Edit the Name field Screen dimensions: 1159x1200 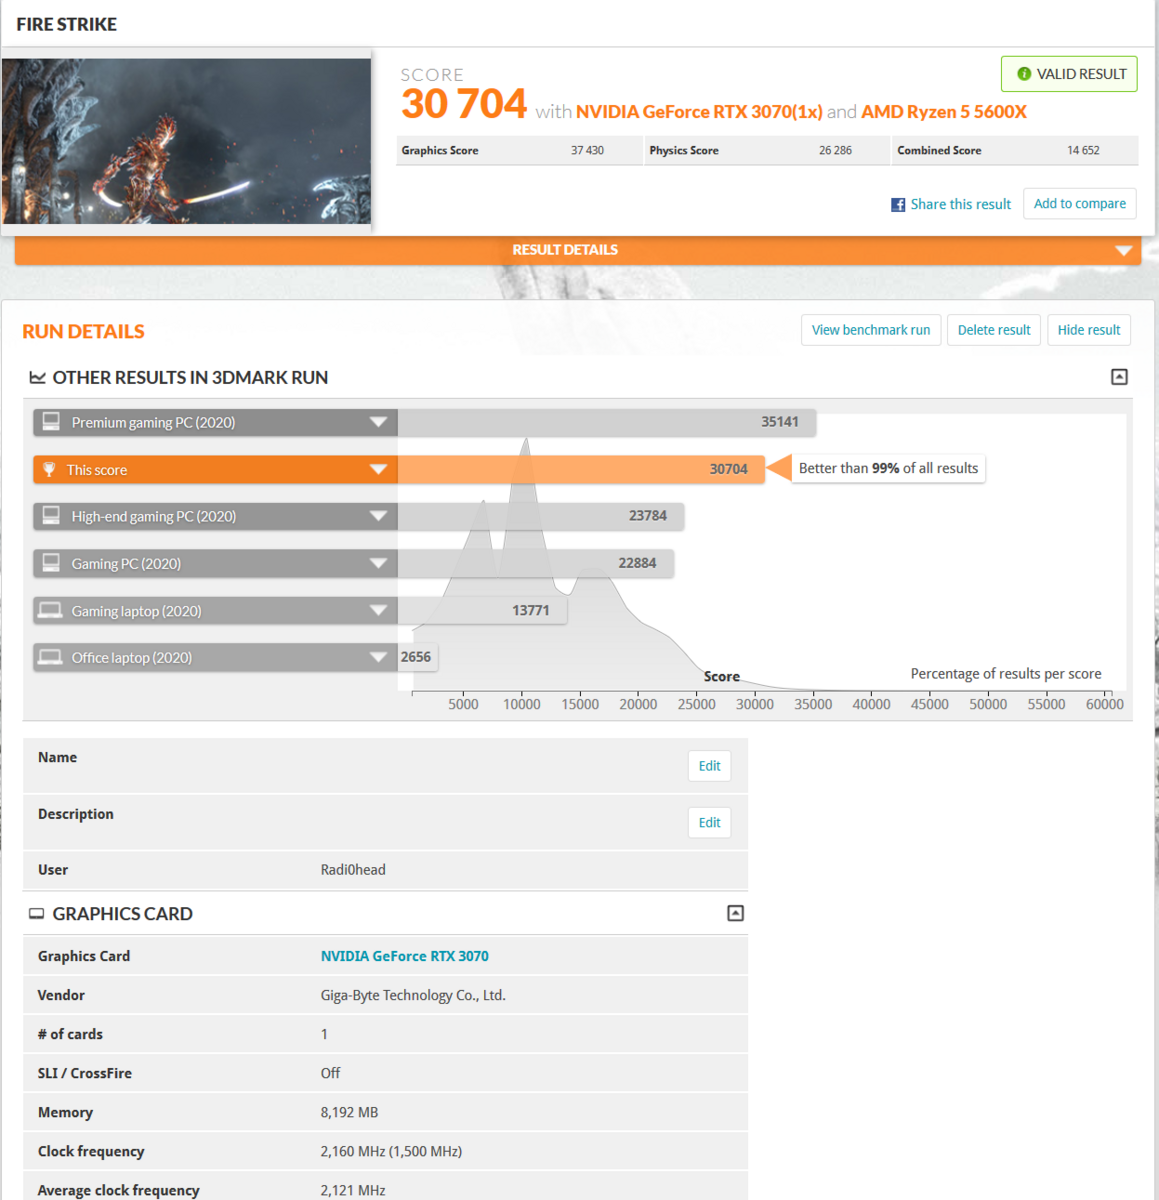[709, 766]
